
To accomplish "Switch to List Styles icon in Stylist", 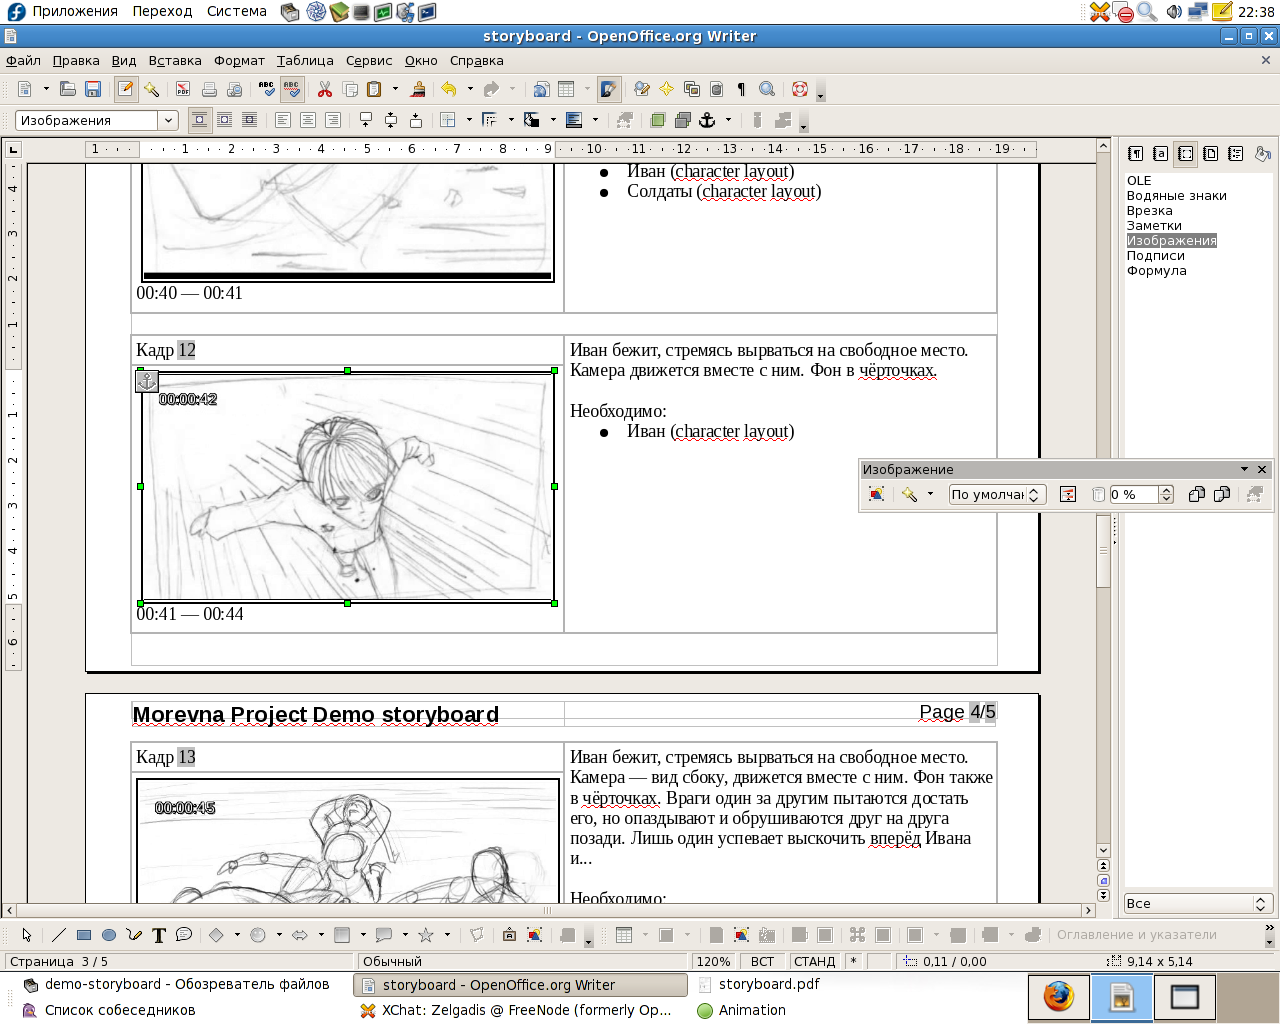I will pos(1235,154).
